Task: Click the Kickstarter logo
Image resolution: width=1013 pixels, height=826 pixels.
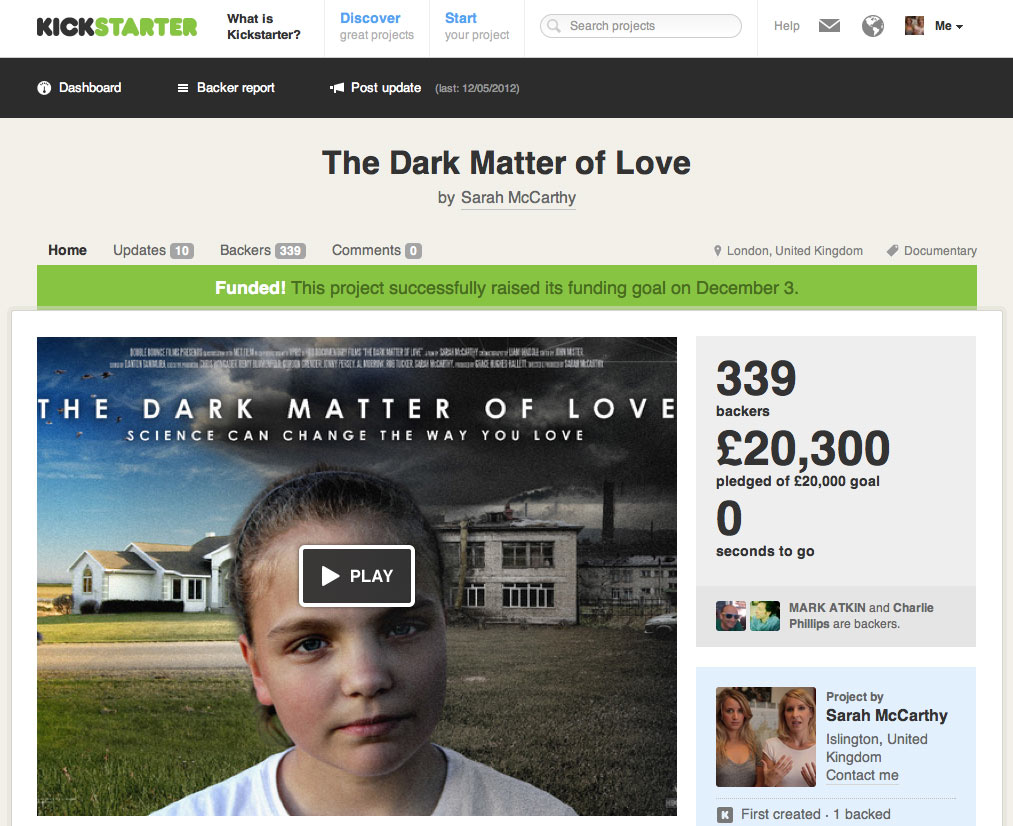Action: point(117,26)
